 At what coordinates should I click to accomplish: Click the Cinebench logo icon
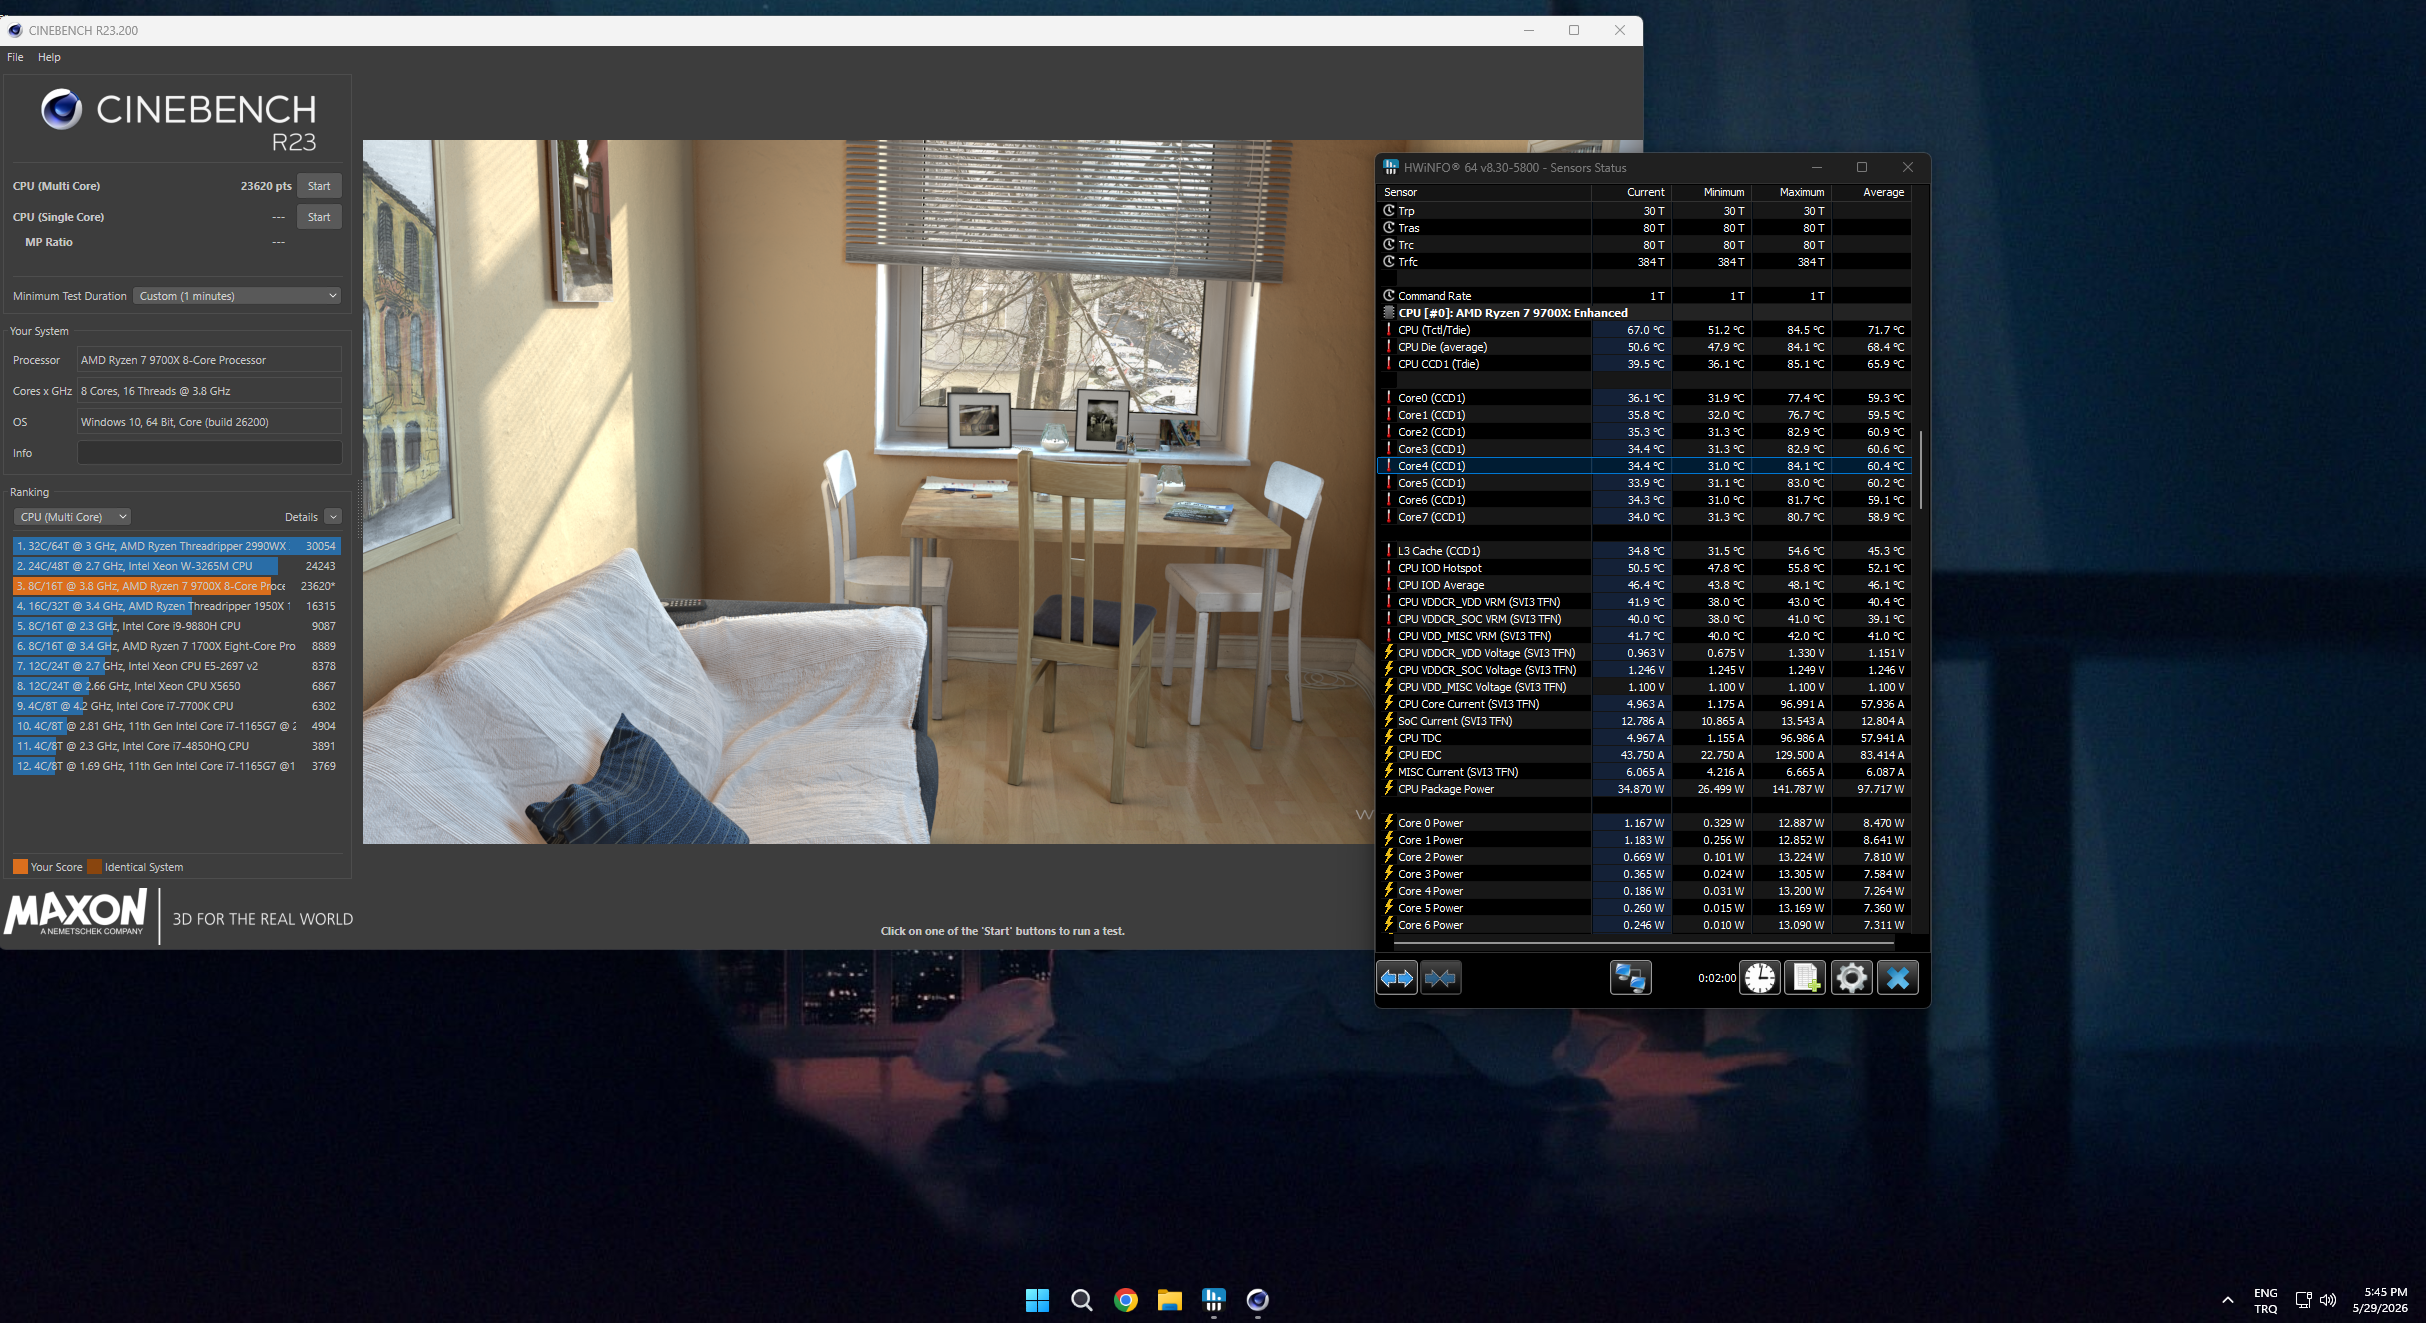61,109
